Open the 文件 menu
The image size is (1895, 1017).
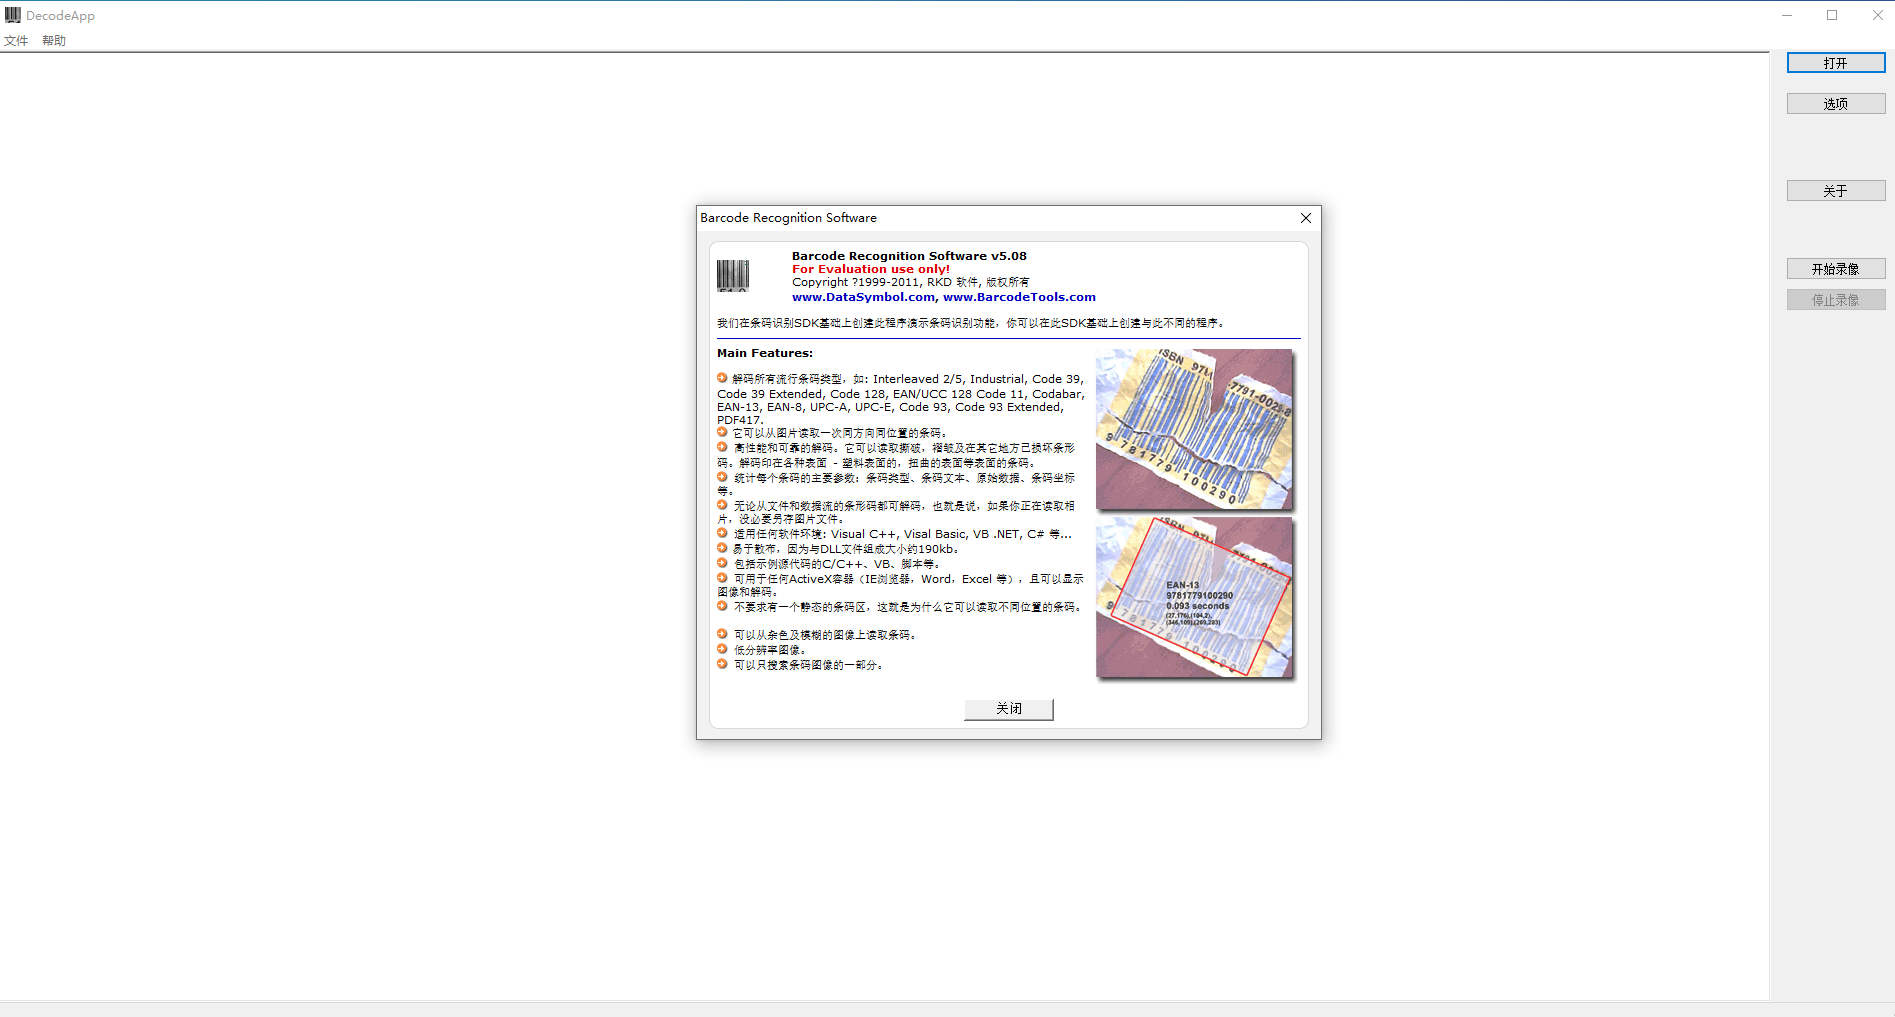[x=16, y=41]
